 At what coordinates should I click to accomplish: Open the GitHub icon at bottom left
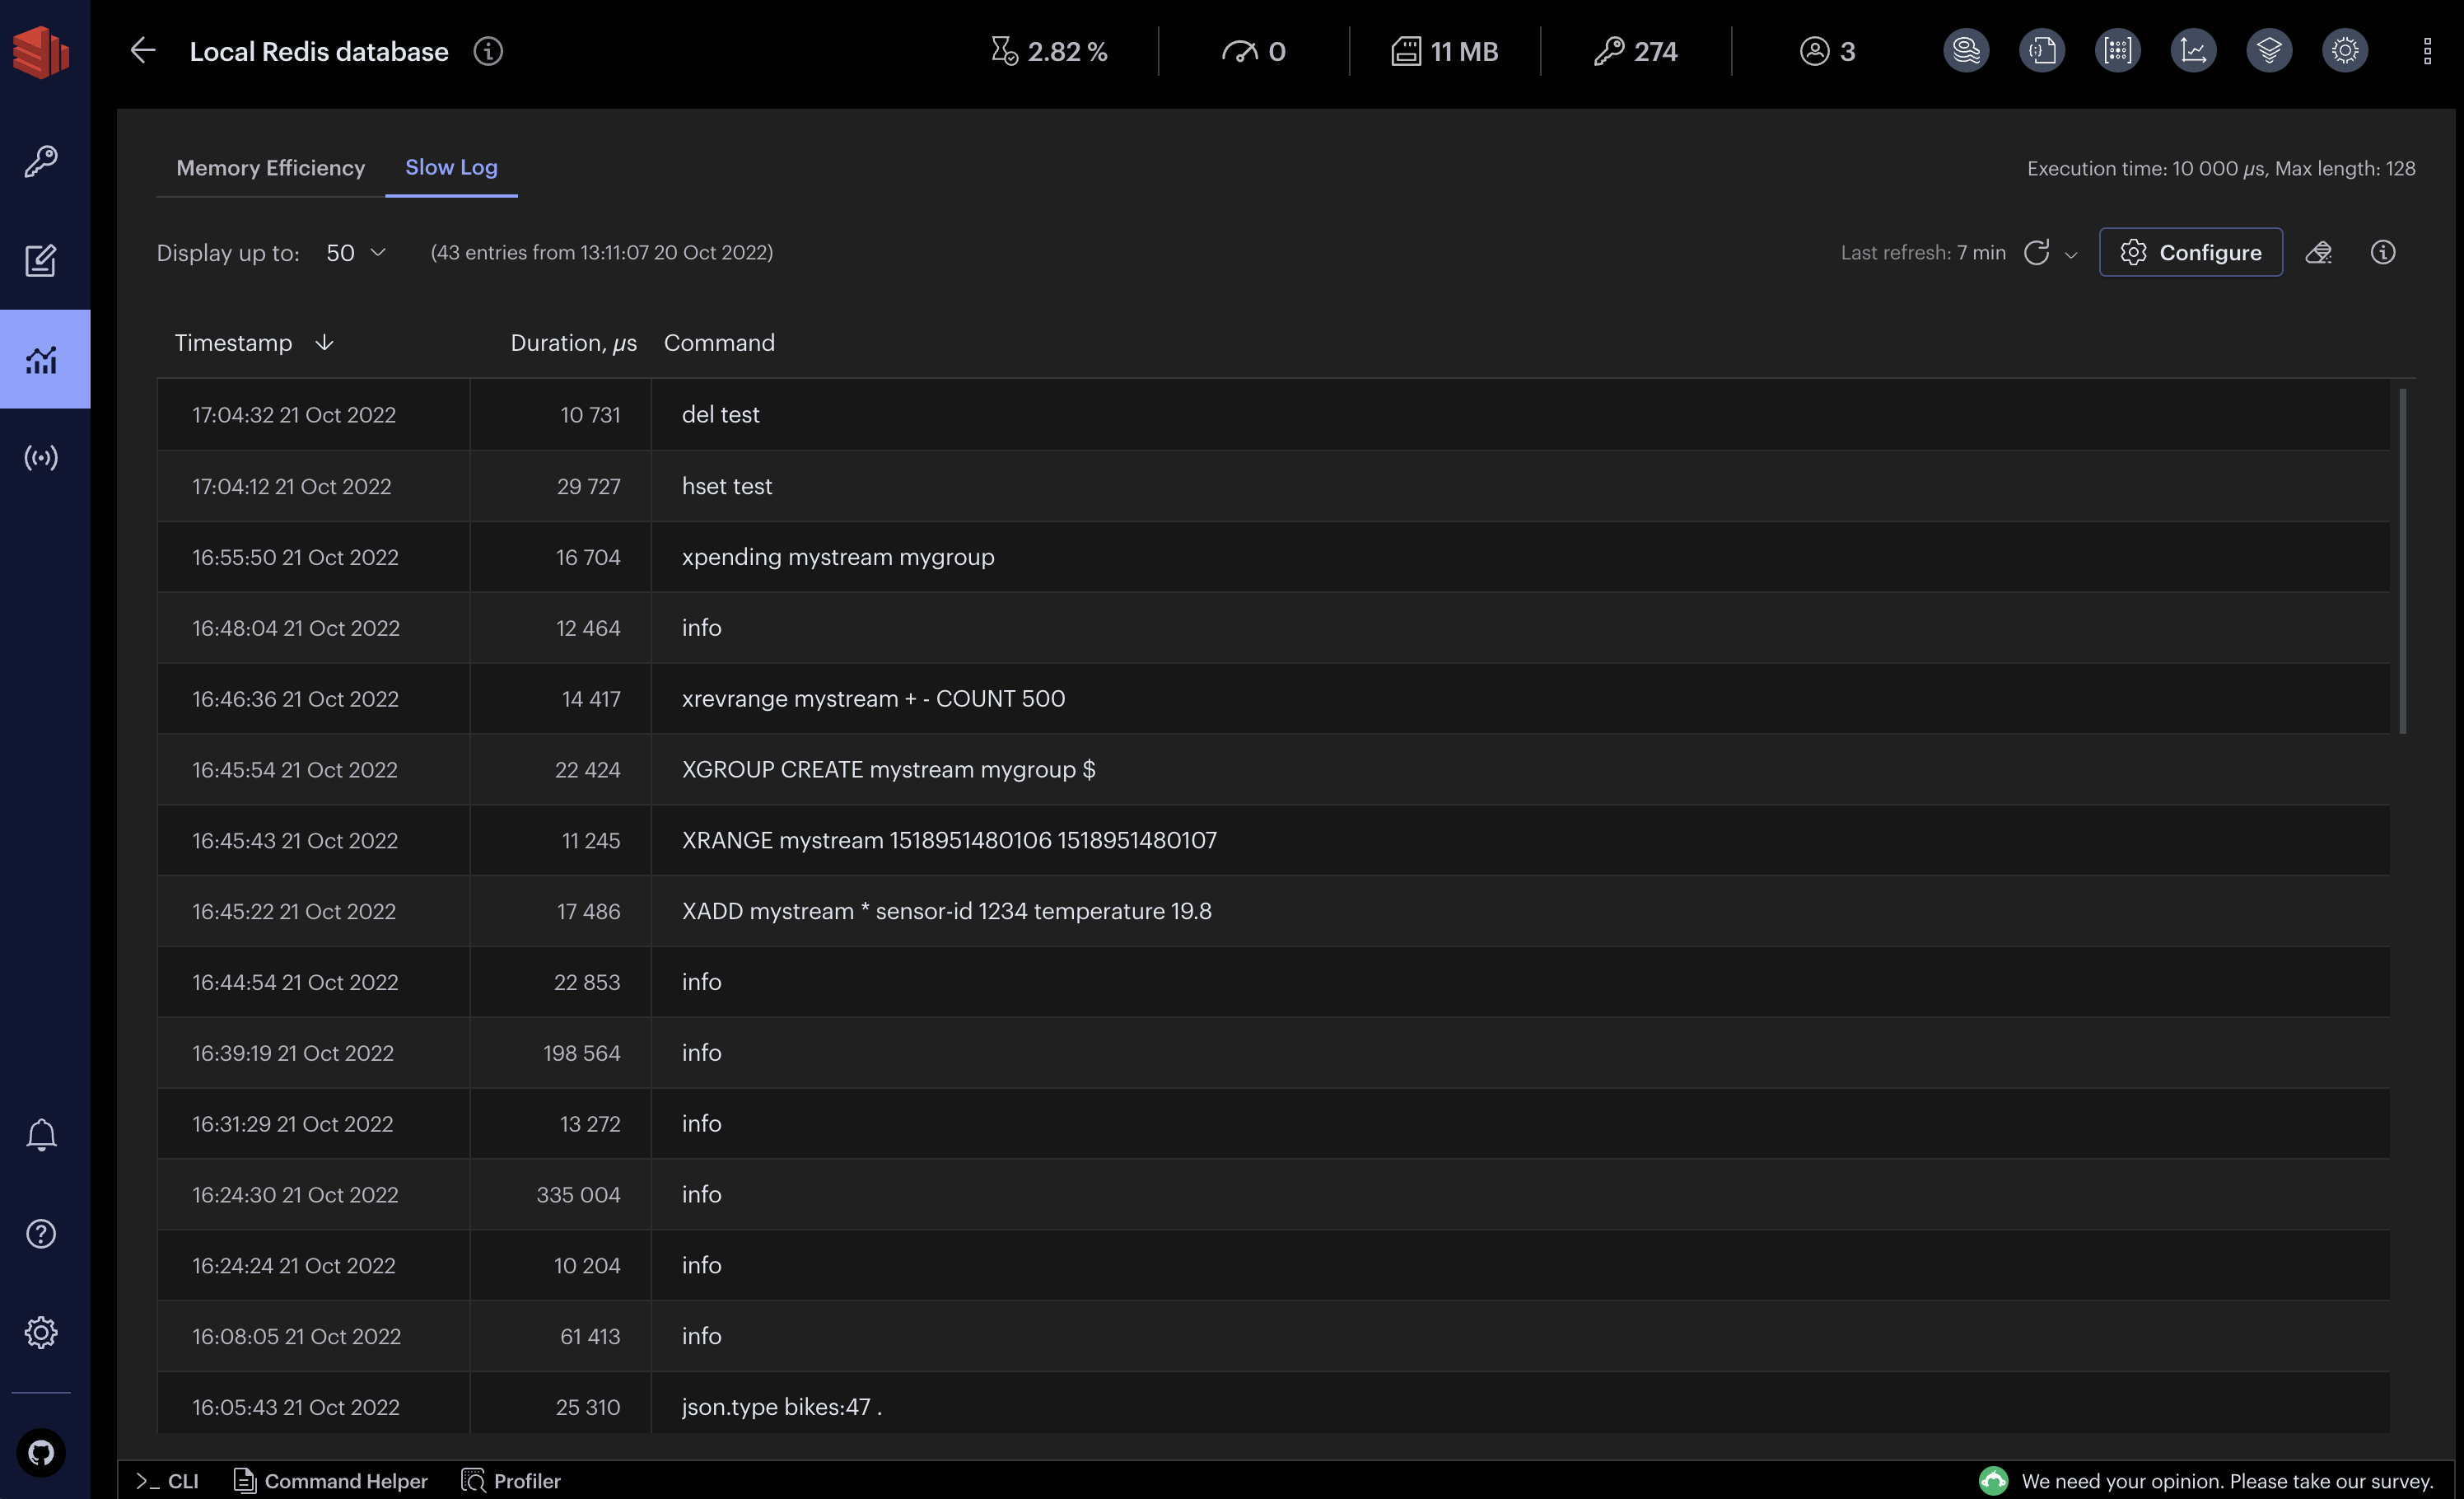[41, 1452]
